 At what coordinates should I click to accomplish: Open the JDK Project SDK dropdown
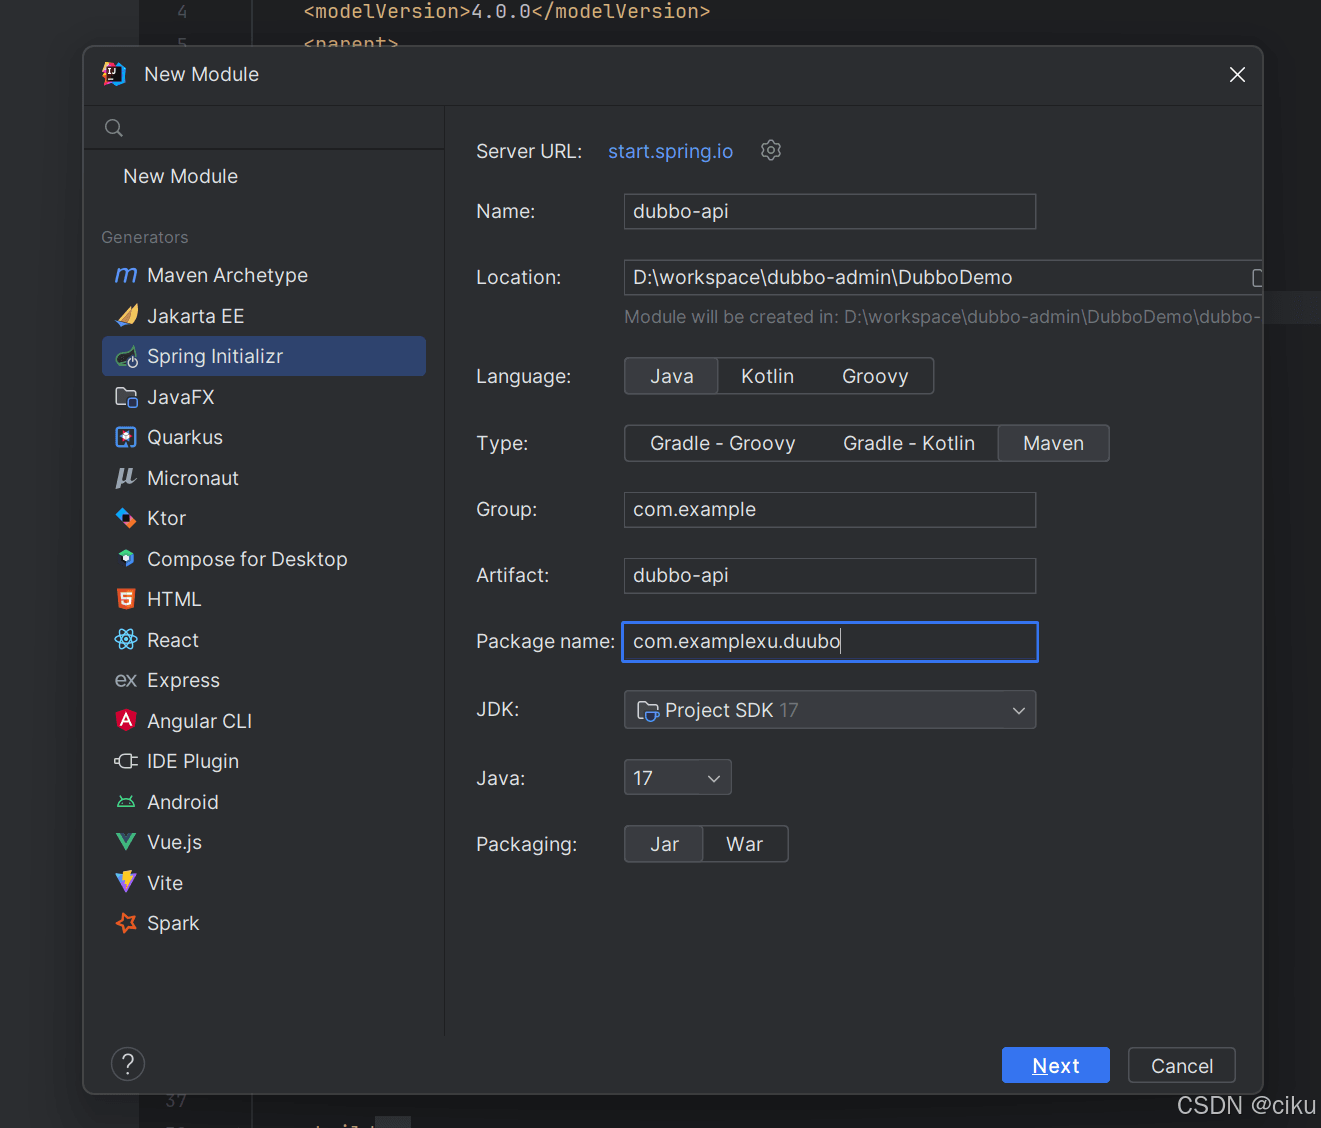coord(830,710)
